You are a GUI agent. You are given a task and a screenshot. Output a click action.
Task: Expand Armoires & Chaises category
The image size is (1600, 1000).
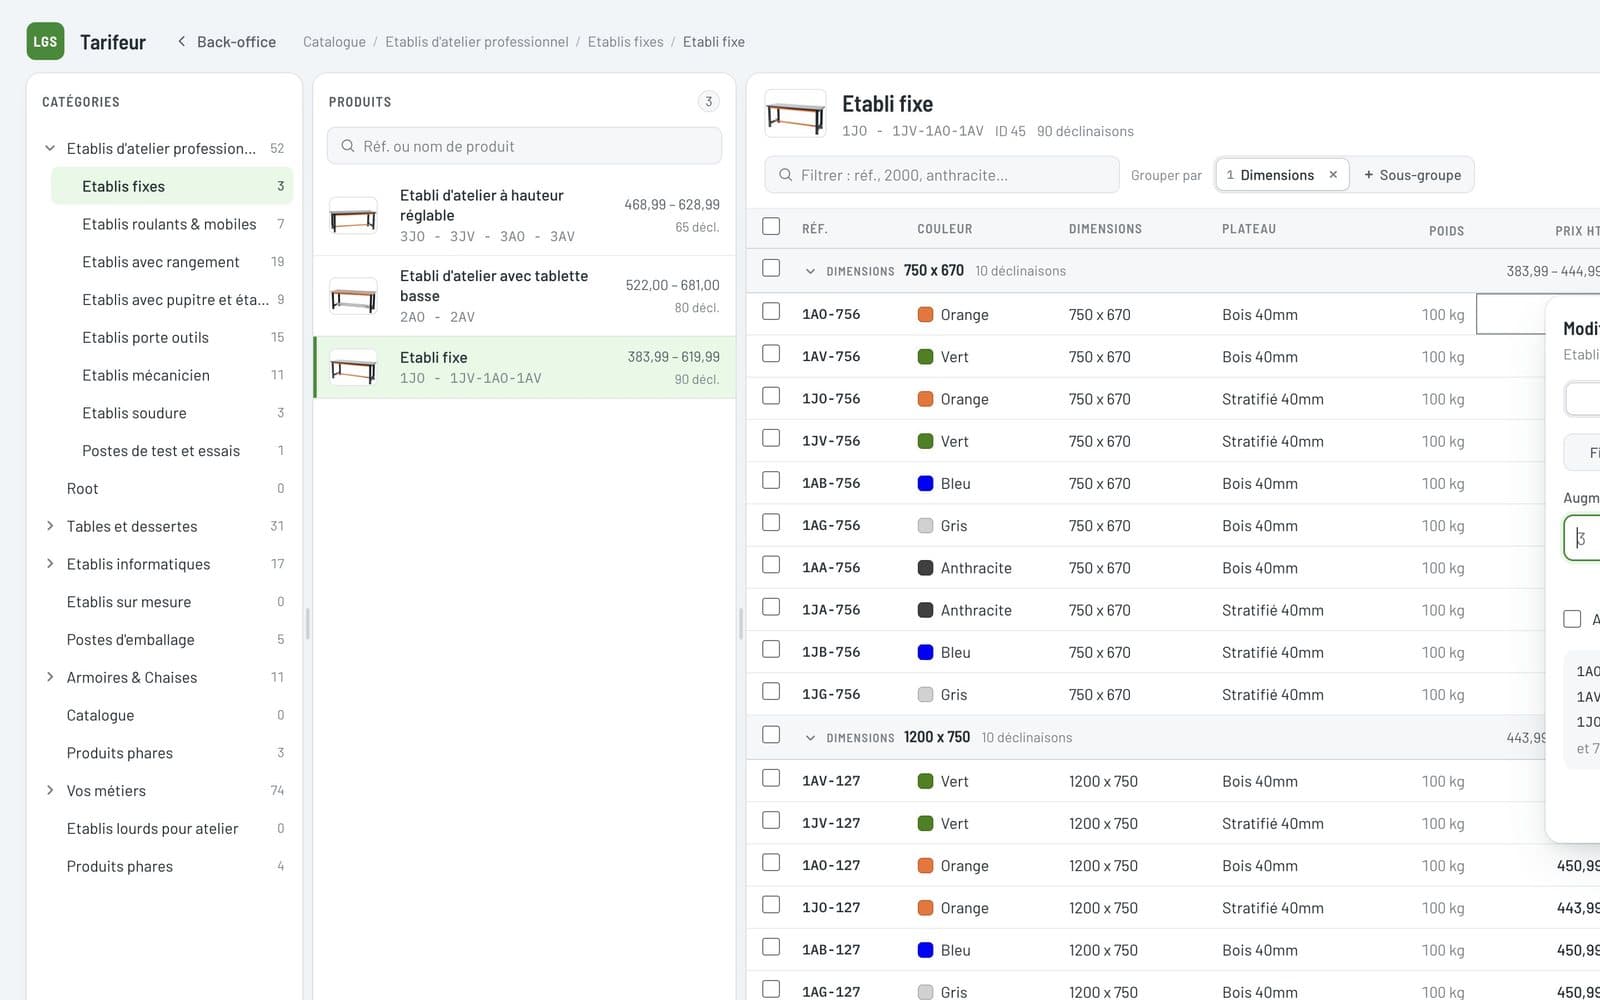[x=50, y=677]
